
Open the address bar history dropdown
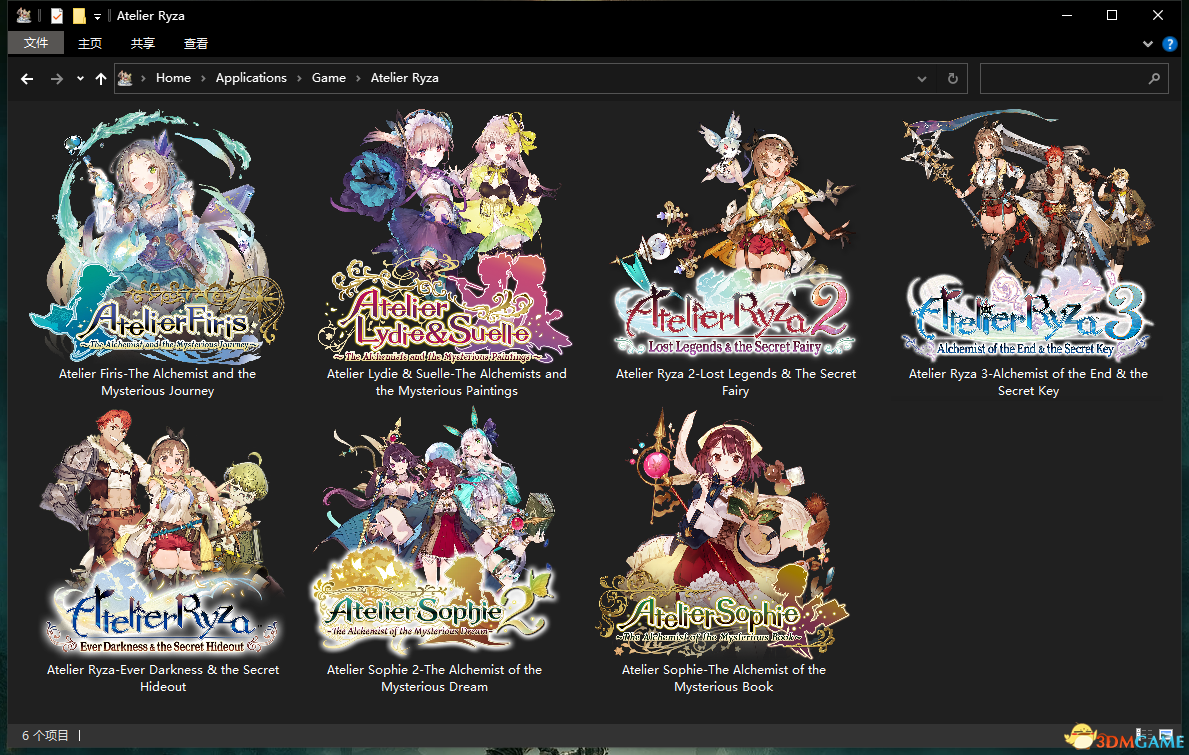[921, 78]
